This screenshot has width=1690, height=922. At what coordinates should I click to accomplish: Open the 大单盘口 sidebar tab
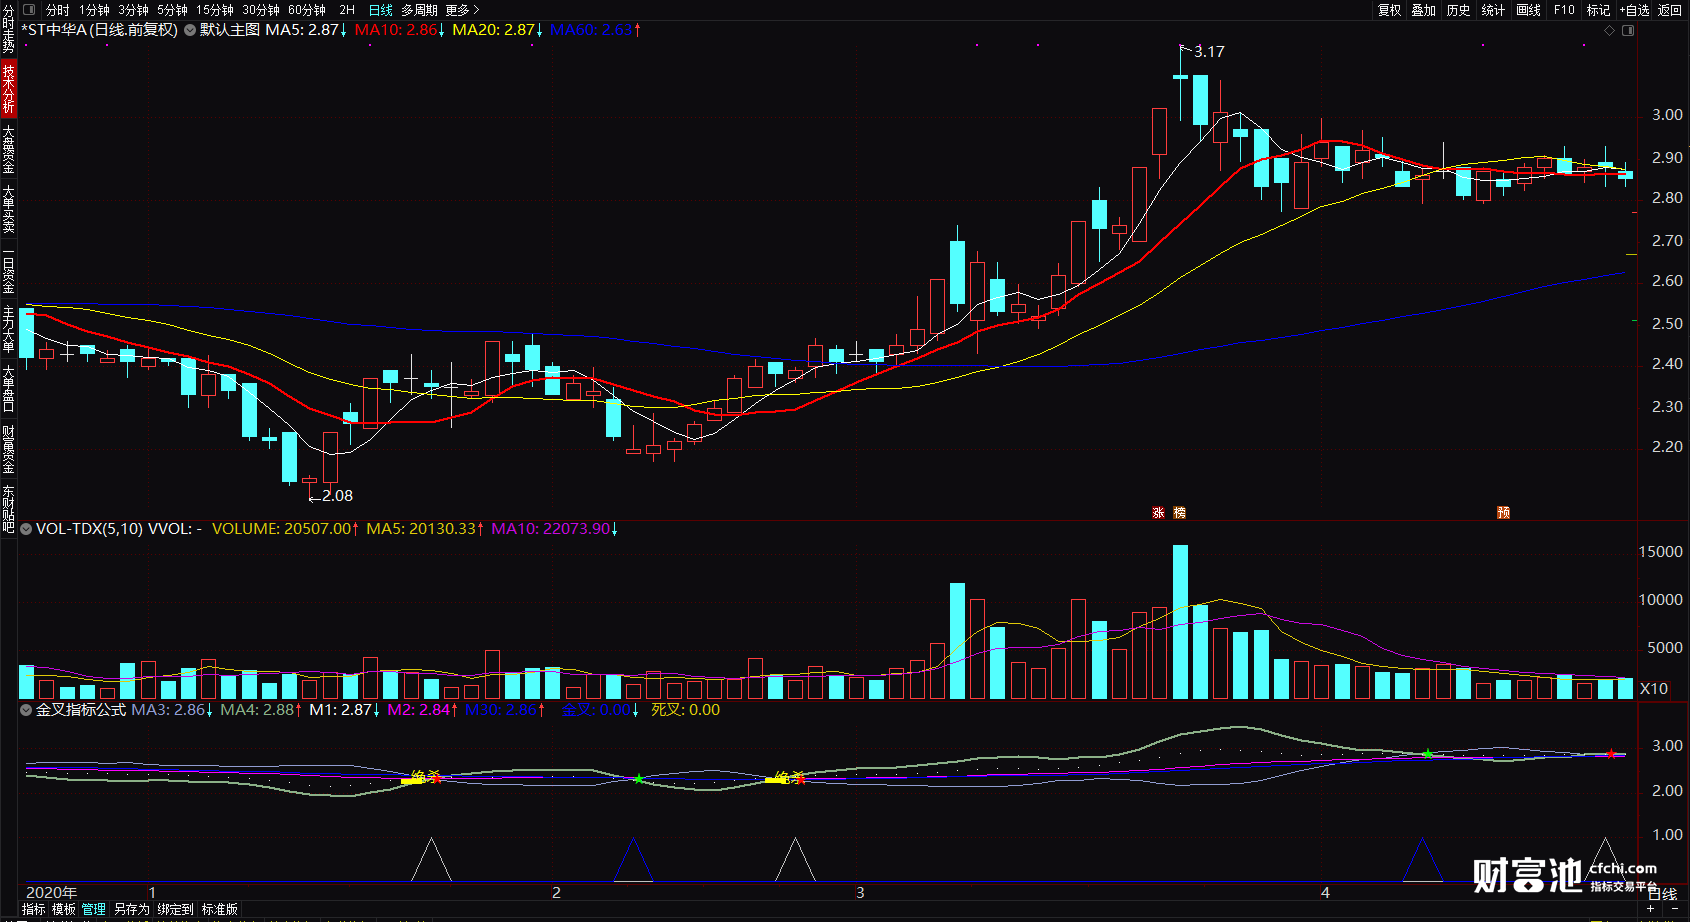coord(8,389)
